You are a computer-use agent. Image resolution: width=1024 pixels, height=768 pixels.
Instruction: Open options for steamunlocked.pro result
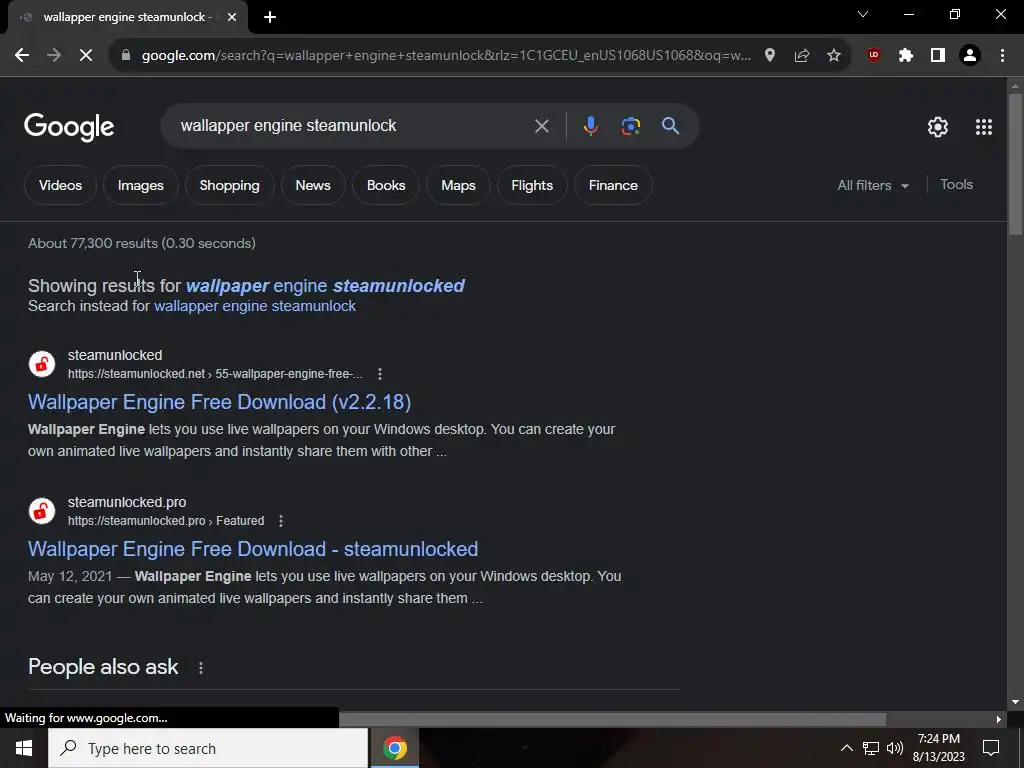pyautogui.click(x=281, y=521)
